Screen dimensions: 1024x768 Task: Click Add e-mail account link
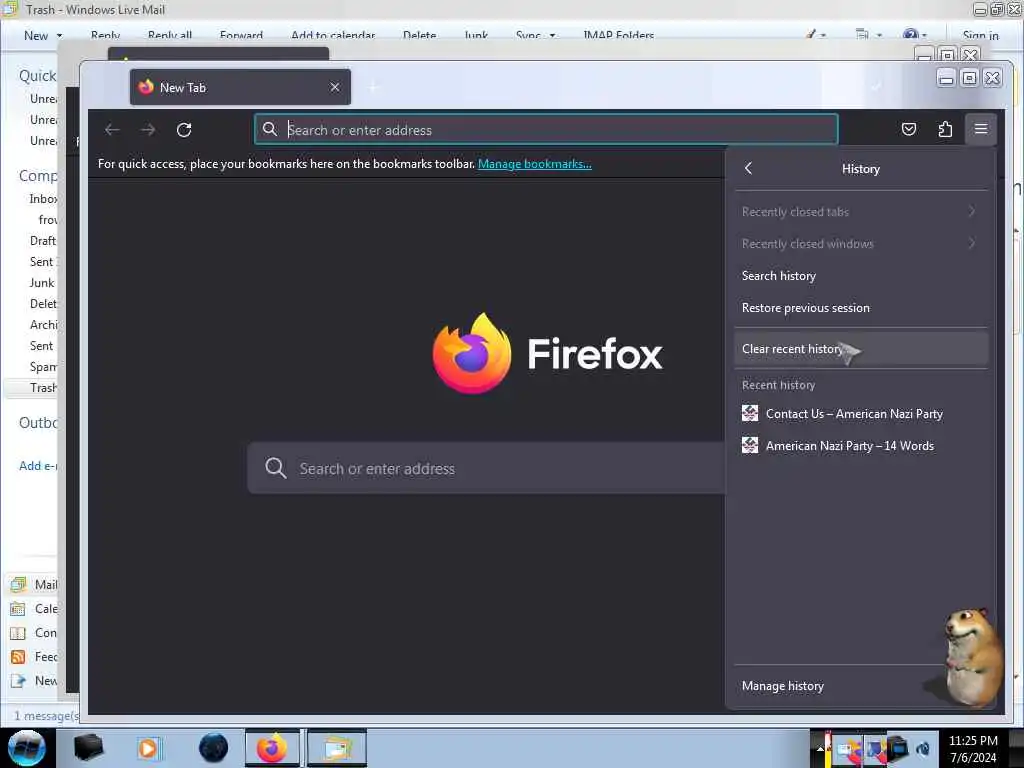tap(38, 466)
